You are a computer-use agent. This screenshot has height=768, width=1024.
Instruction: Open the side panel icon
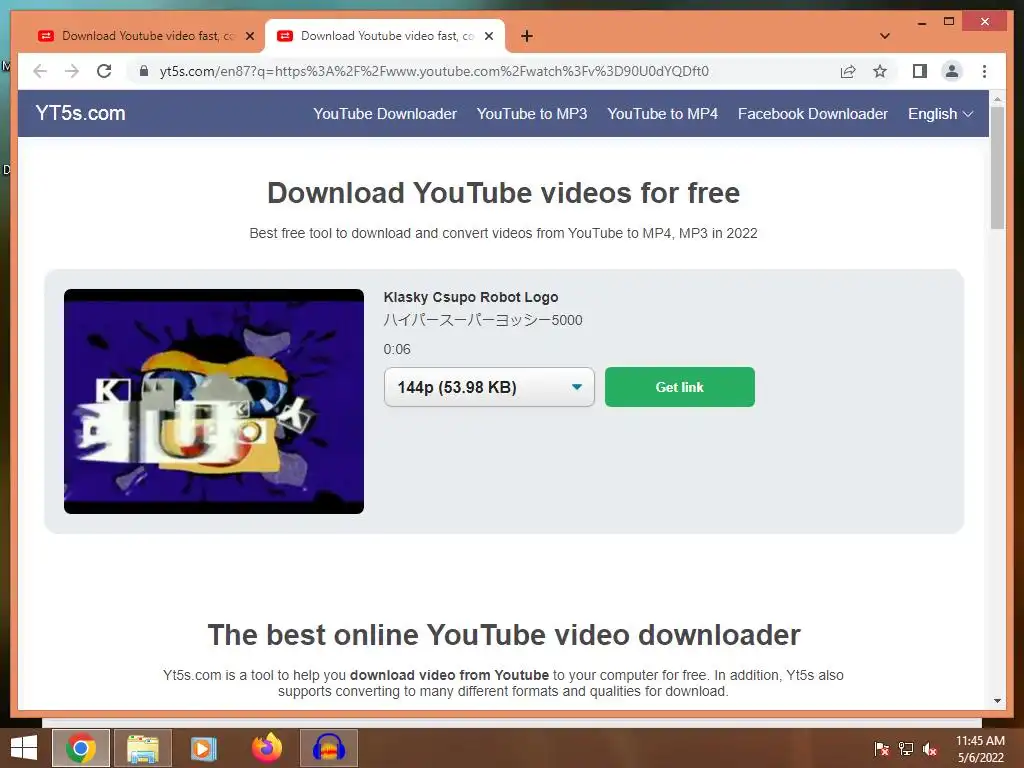pyautogui.click(x=920, y=71)
